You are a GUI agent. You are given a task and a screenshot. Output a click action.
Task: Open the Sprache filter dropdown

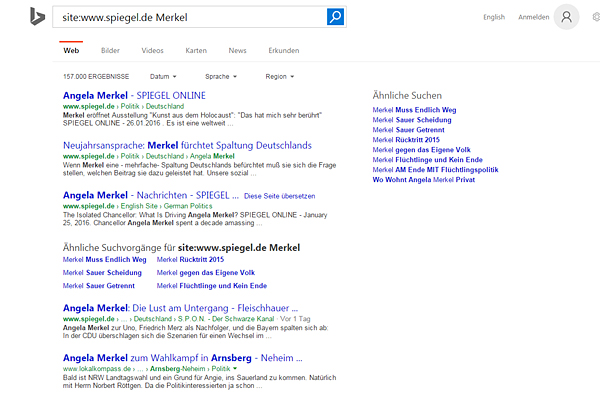click(x=221, y=76)
